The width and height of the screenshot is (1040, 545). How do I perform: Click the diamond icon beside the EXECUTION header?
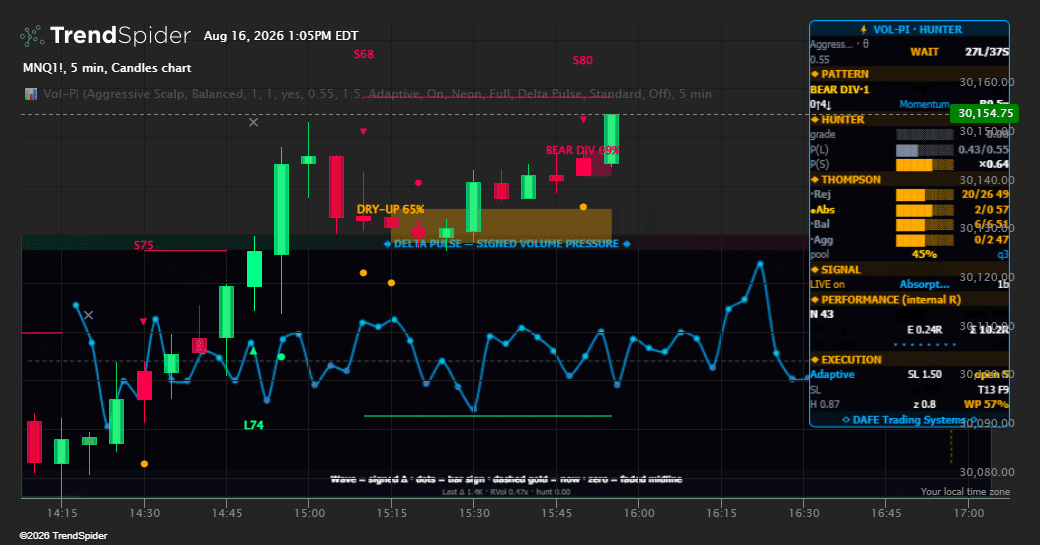815,360
